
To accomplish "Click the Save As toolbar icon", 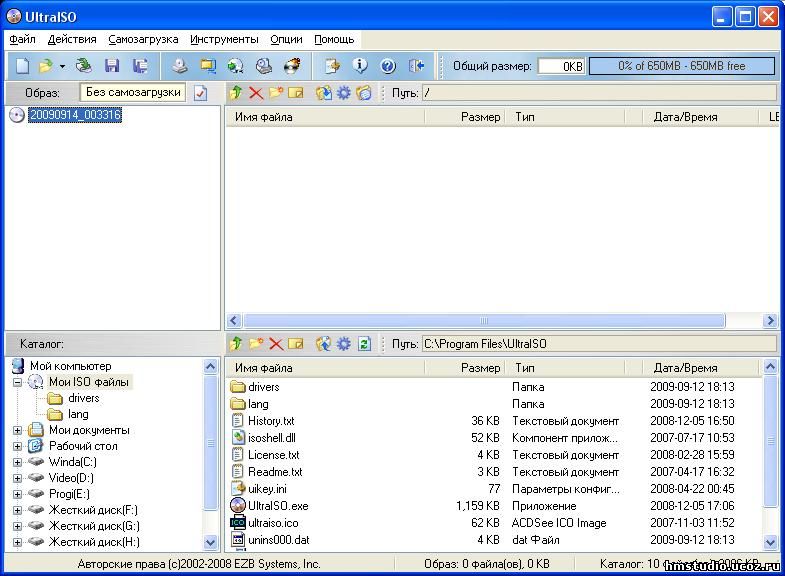I will coord(140,66).
